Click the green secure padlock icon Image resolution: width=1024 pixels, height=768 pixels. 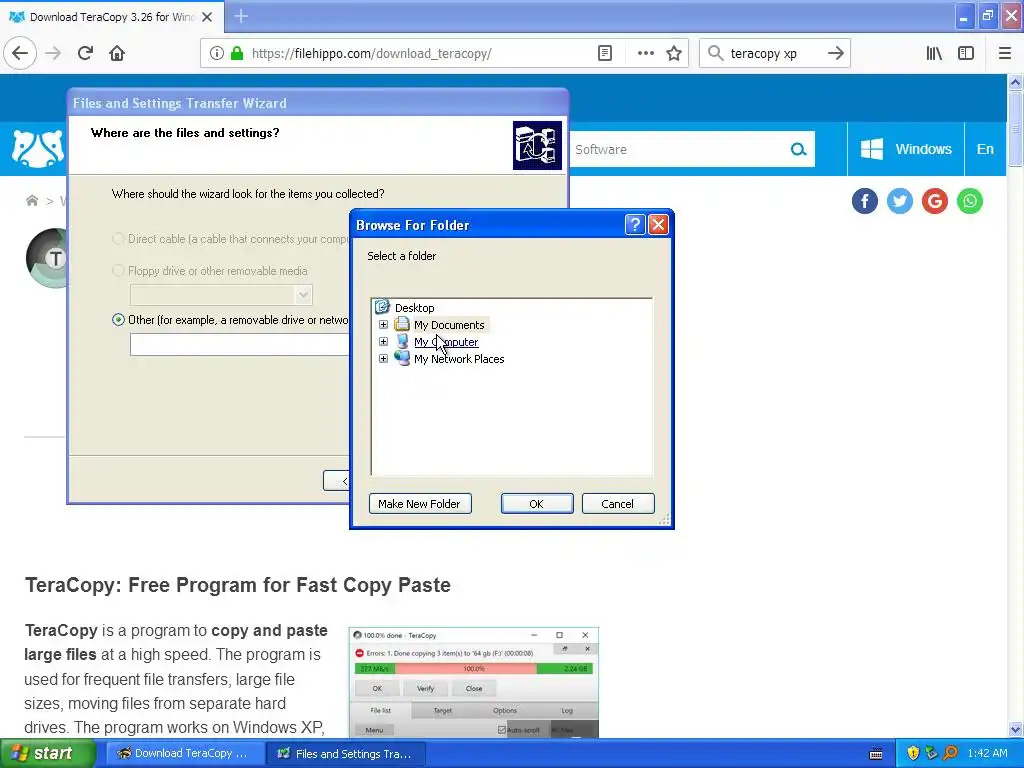click(237, 53)
